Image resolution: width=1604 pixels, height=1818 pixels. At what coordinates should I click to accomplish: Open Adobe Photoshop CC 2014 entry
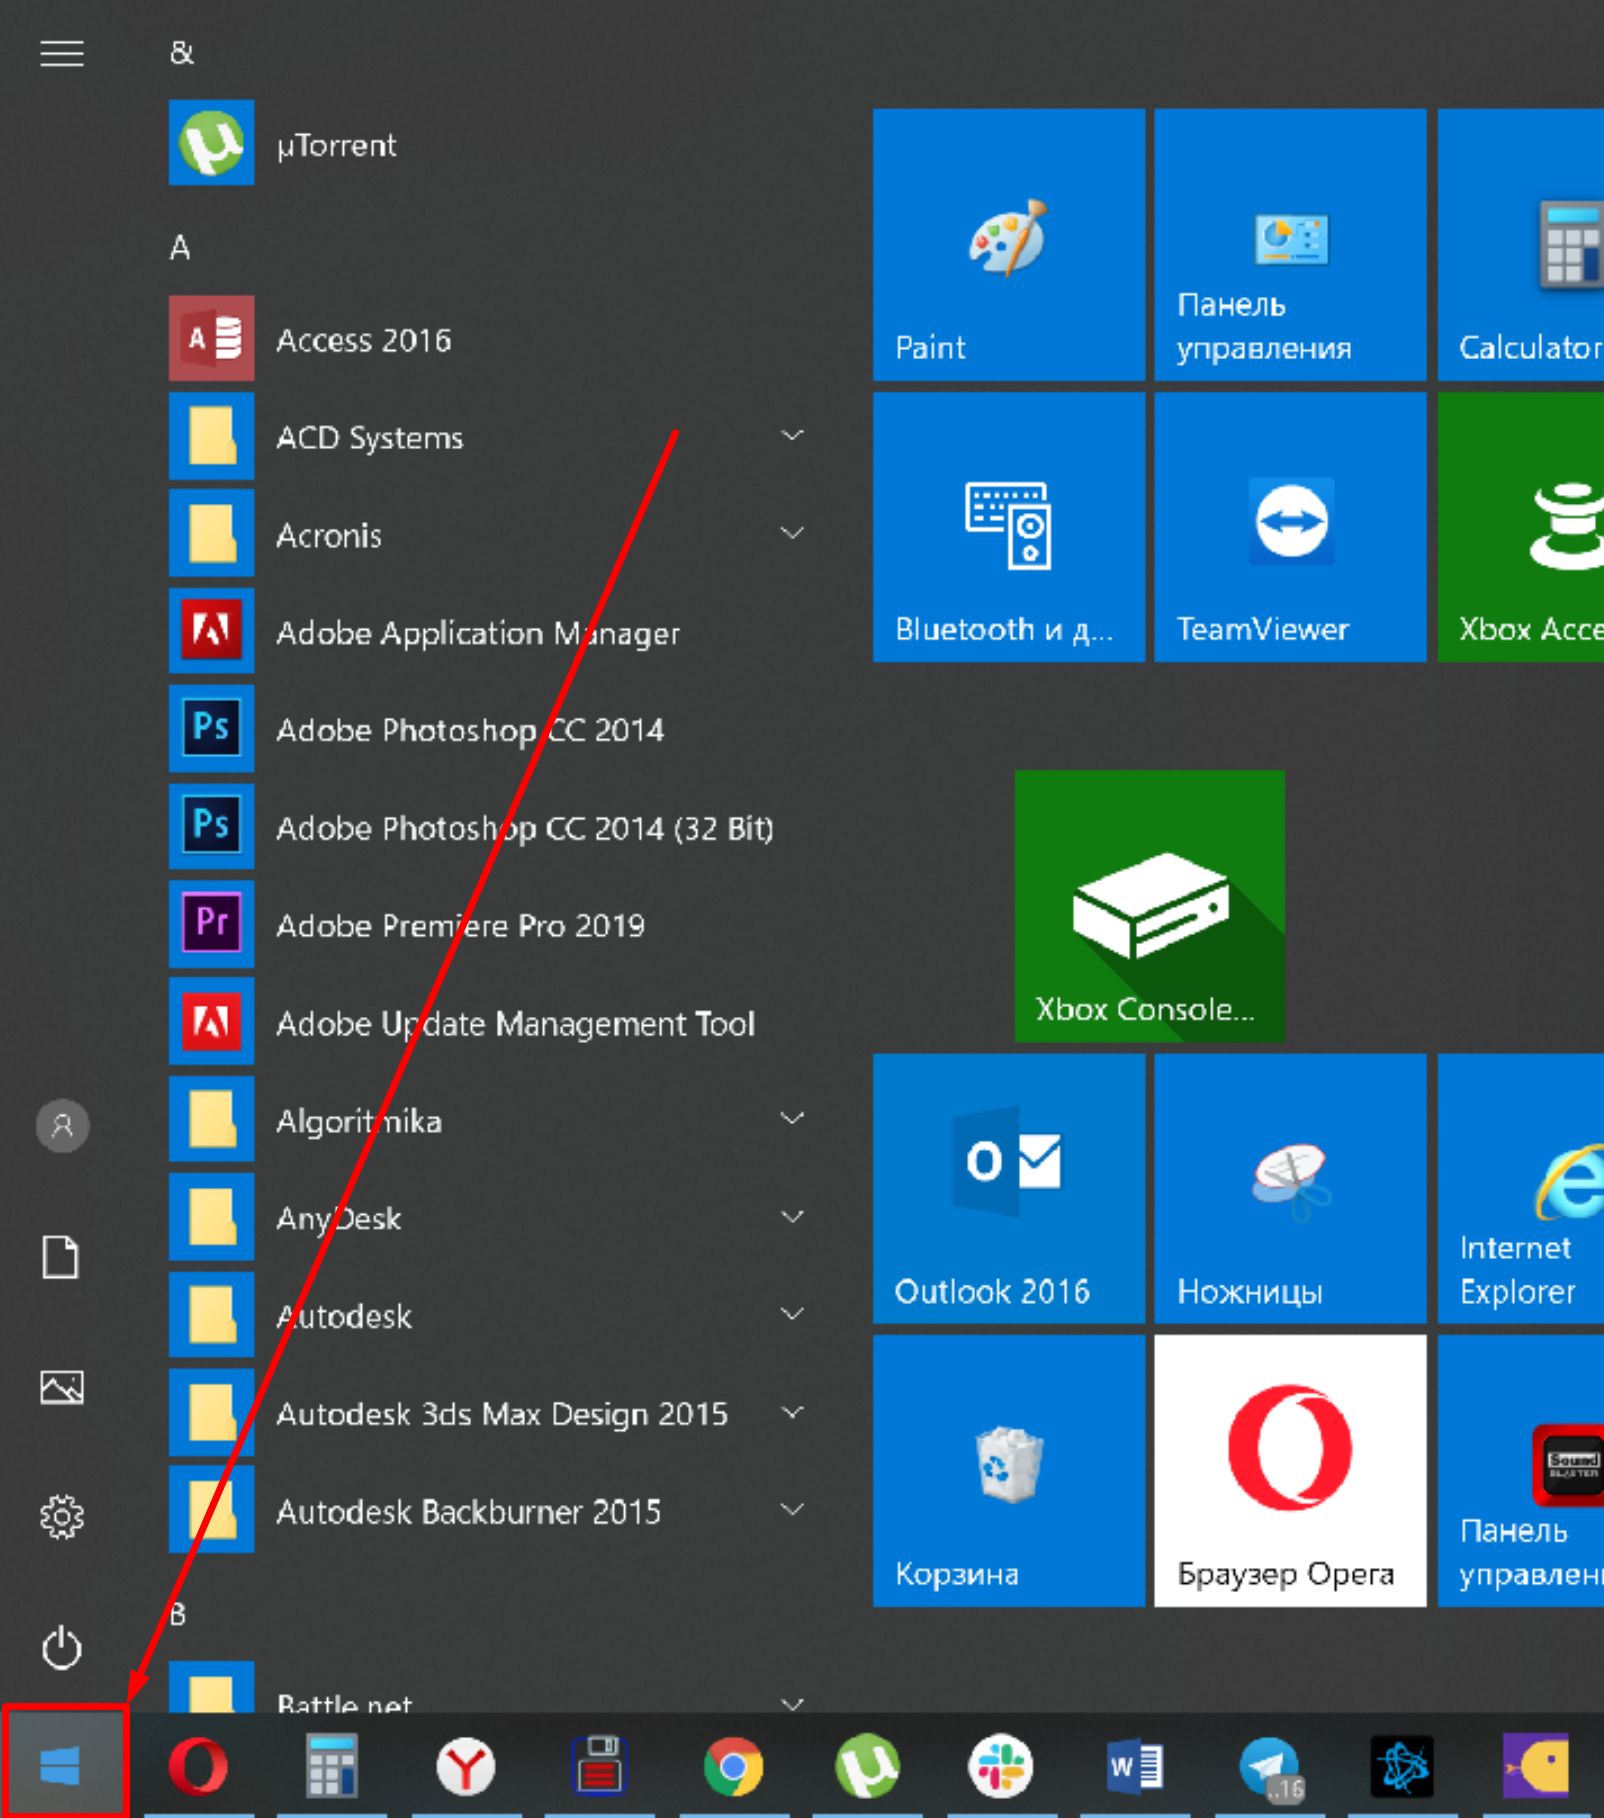tap(490, 729)
